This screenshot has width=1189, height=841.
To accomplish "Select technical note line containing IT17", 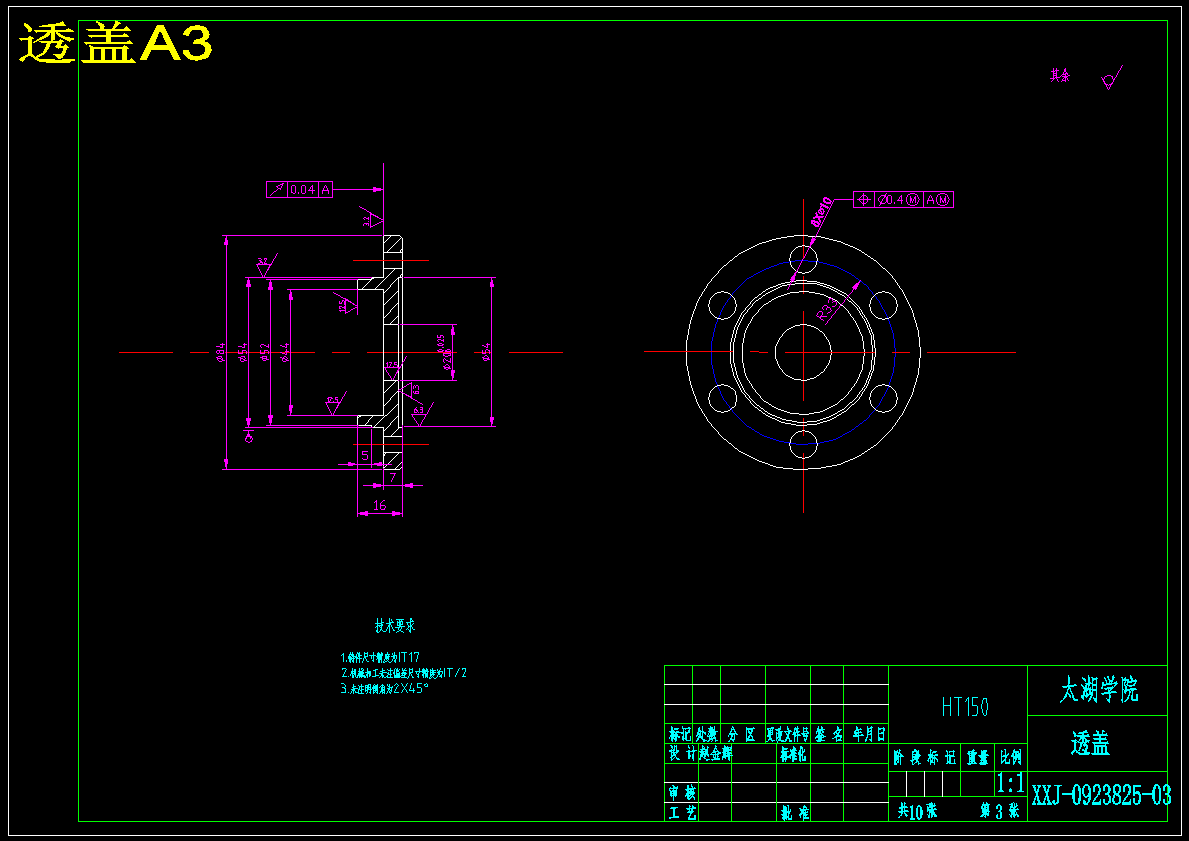I will 381,657.
